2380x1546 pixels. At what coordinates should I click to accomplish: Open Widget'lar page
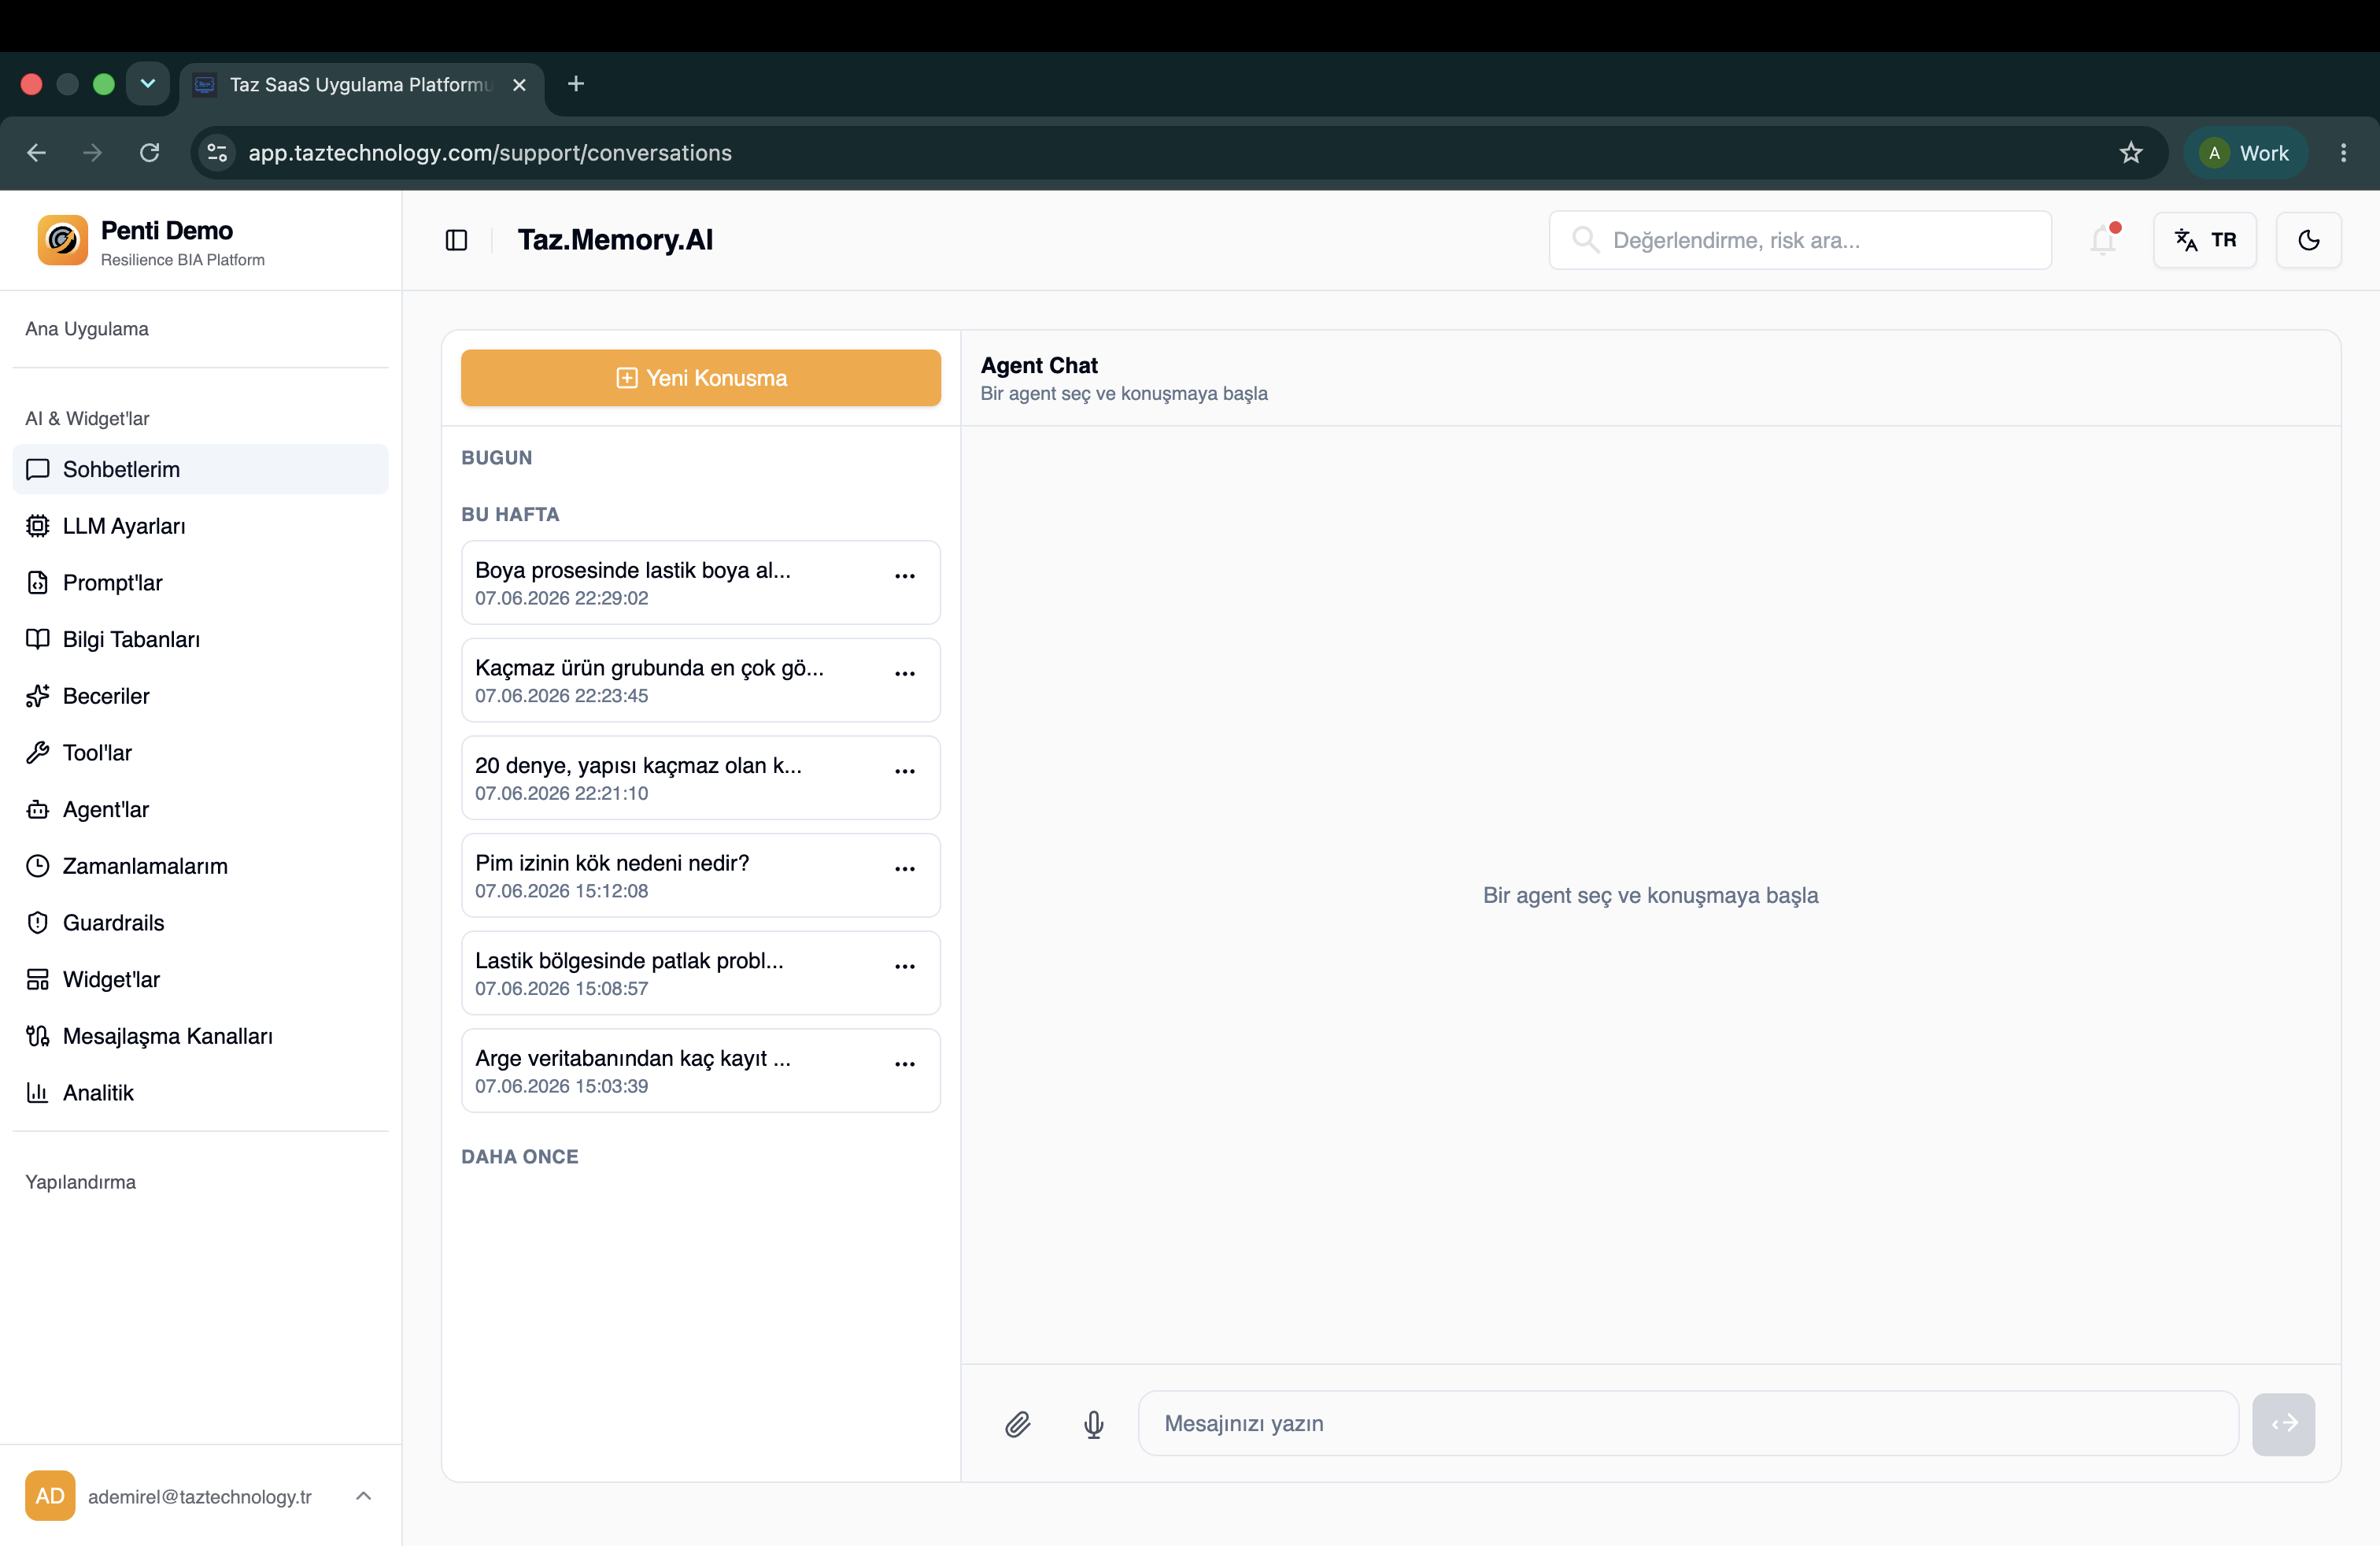pos(201,979)
